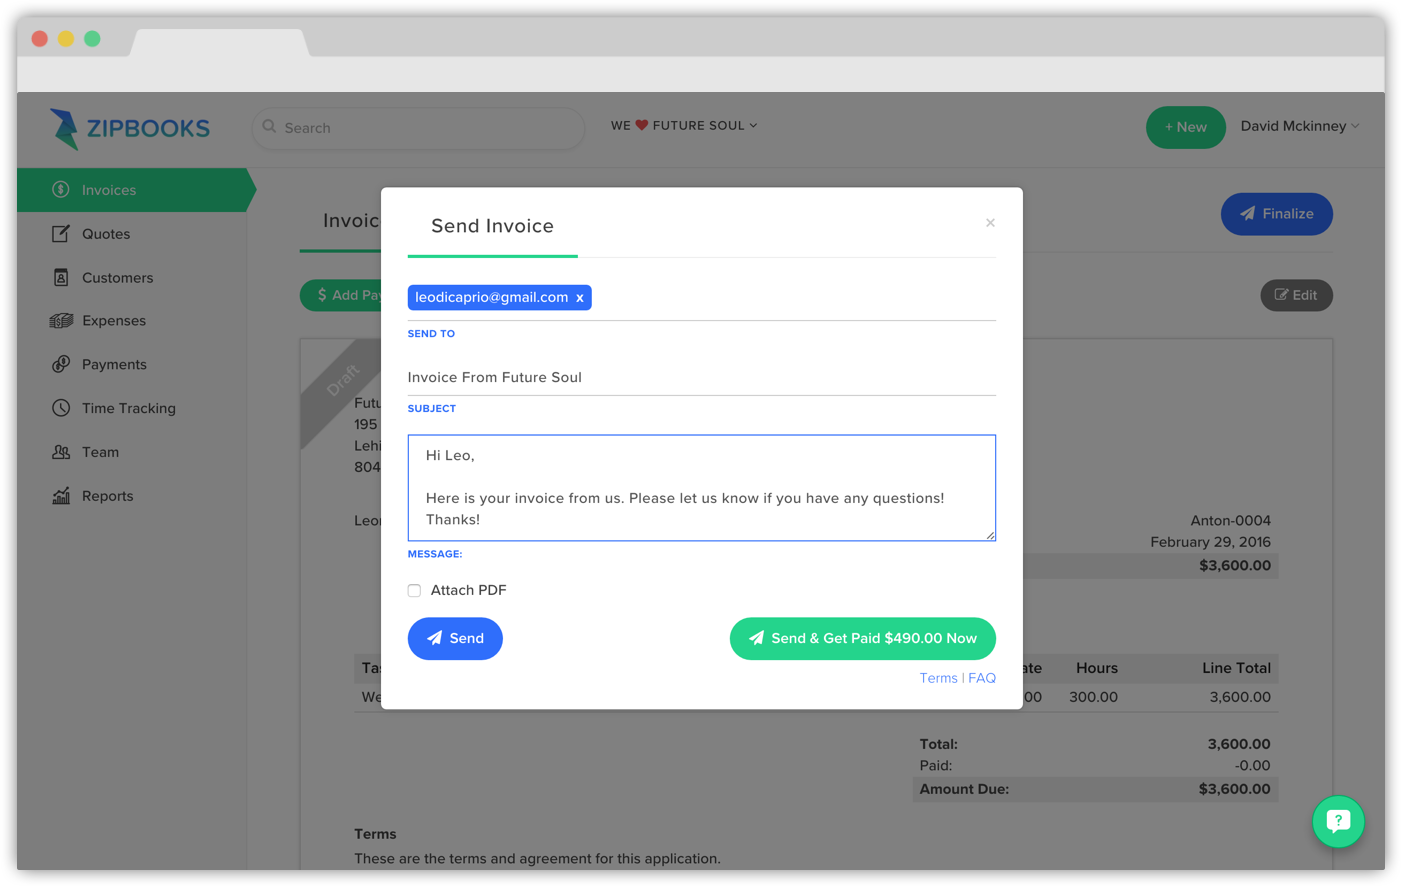The height and width of the screenshot is (886, 1401).
Task: Open Reports with its chart icon
Action: click(61, 495)
